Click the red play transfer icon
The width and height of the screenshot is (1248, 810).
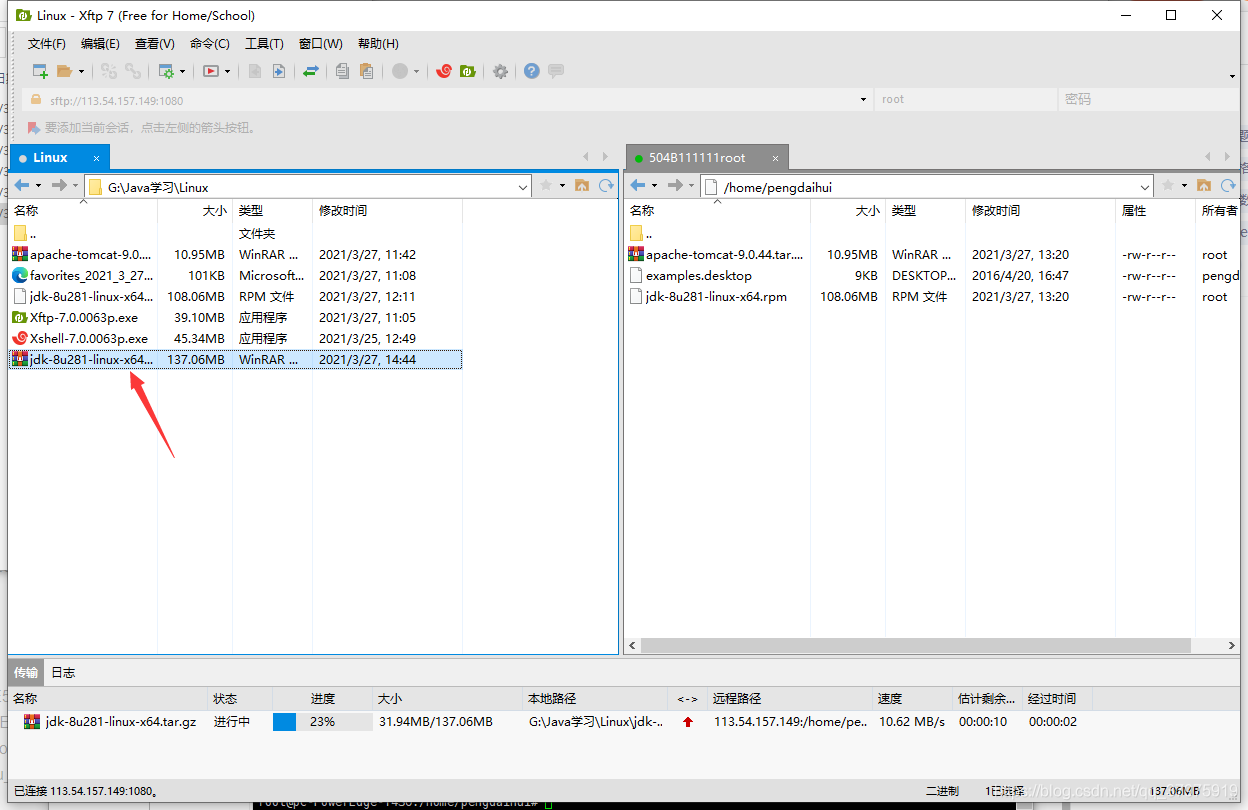pos(211,71)
